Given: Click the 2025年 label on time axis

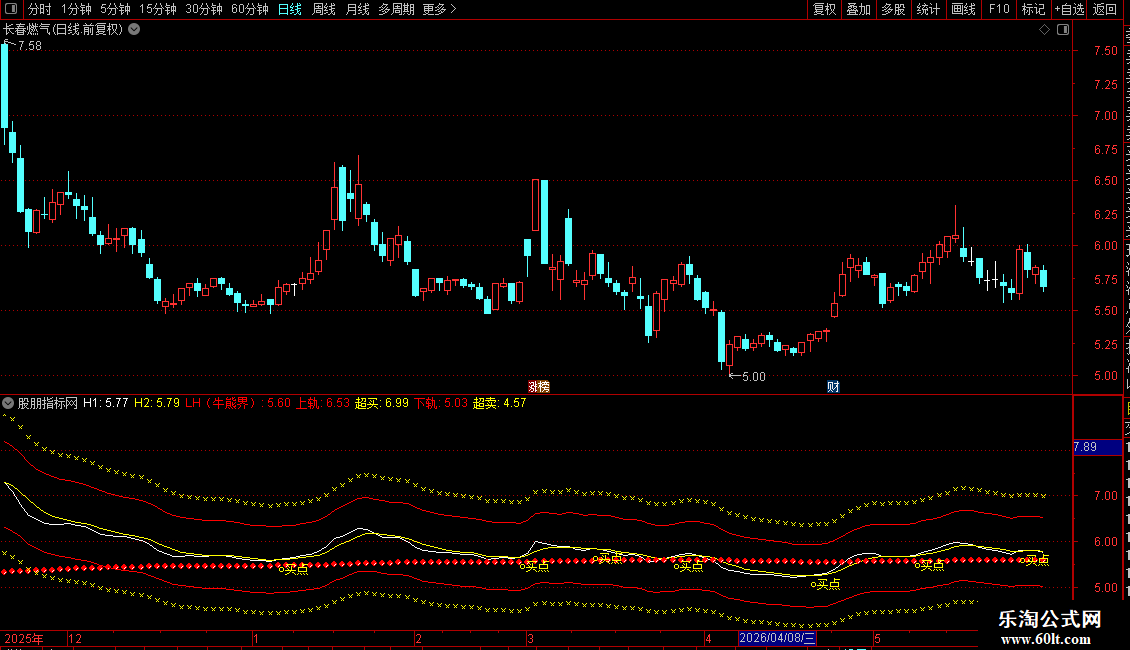Looking at the screenshot, I should (24, 638).
